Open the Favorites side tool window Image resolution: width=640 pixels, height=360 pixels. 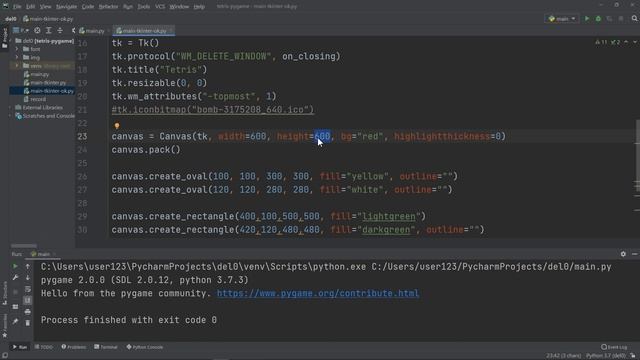pyautogui.click(x=4, y=326)
